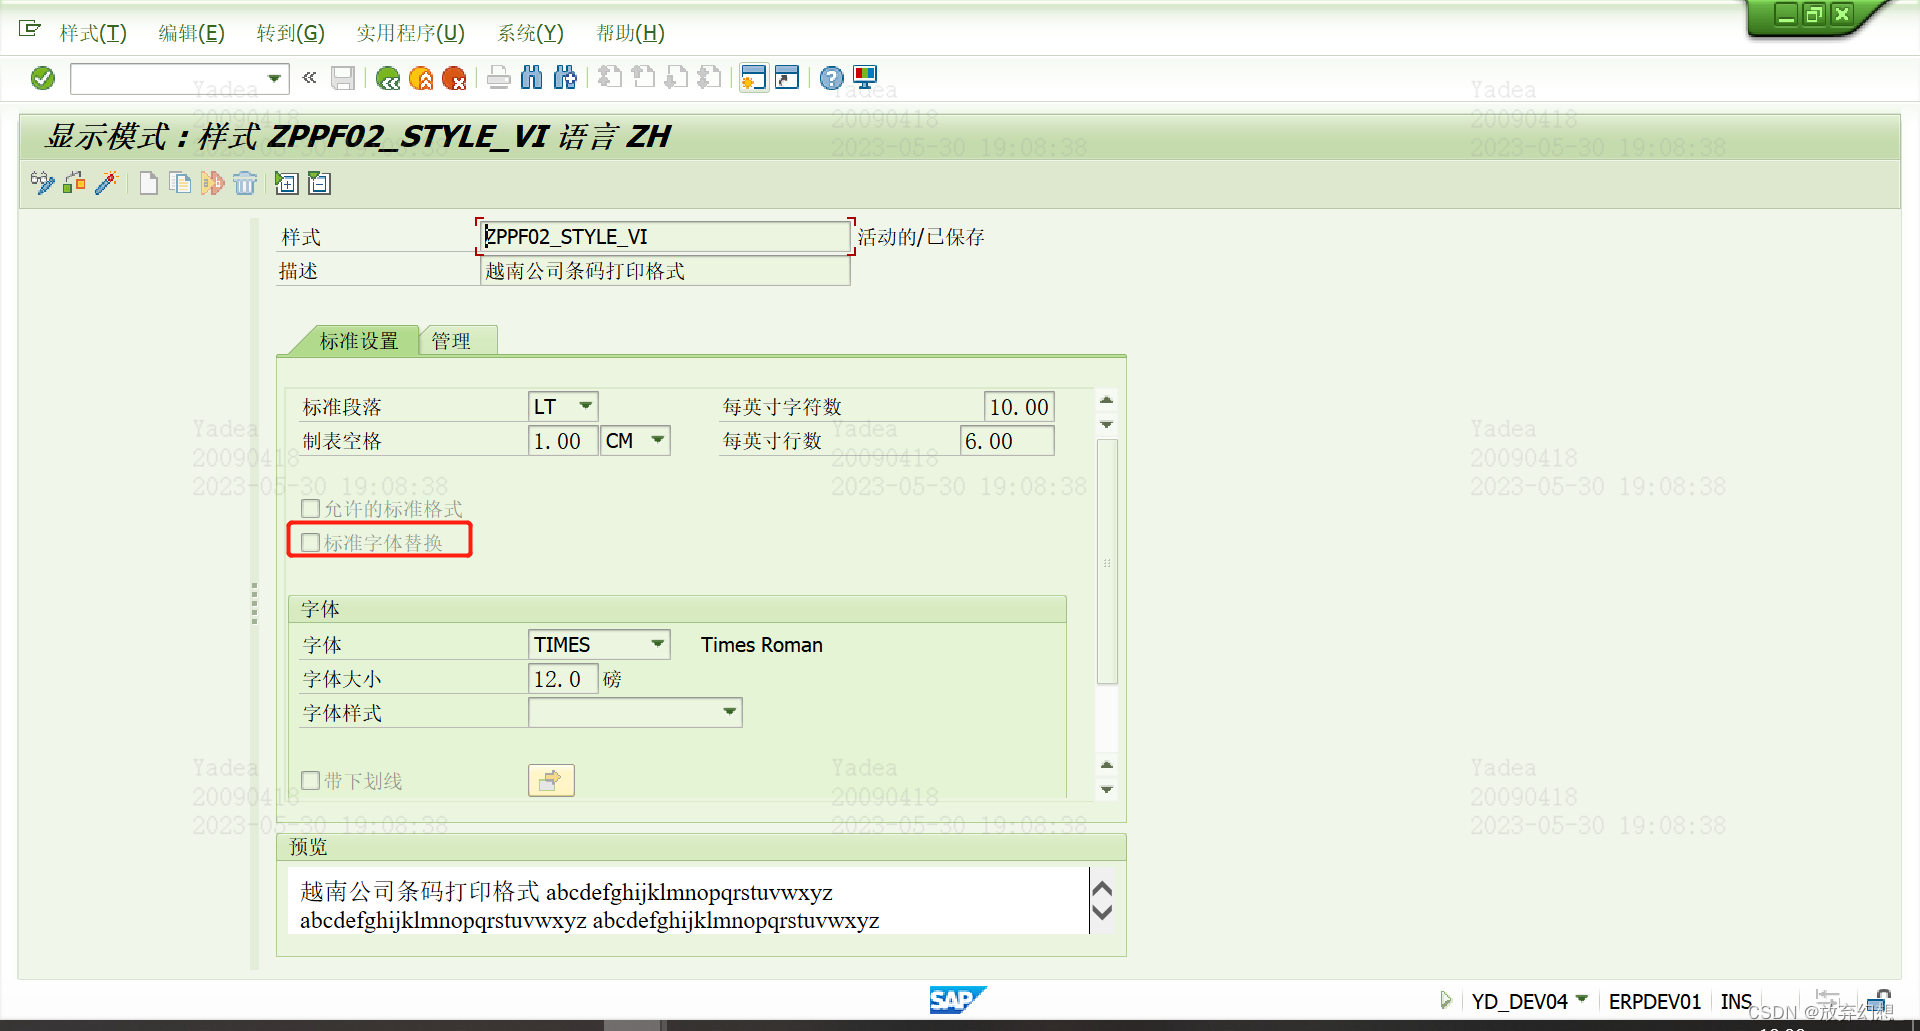The height and width of the screenshot is (1031, 1920).
Task: Collapse the command field double-arrow
Action: point(310,77)
